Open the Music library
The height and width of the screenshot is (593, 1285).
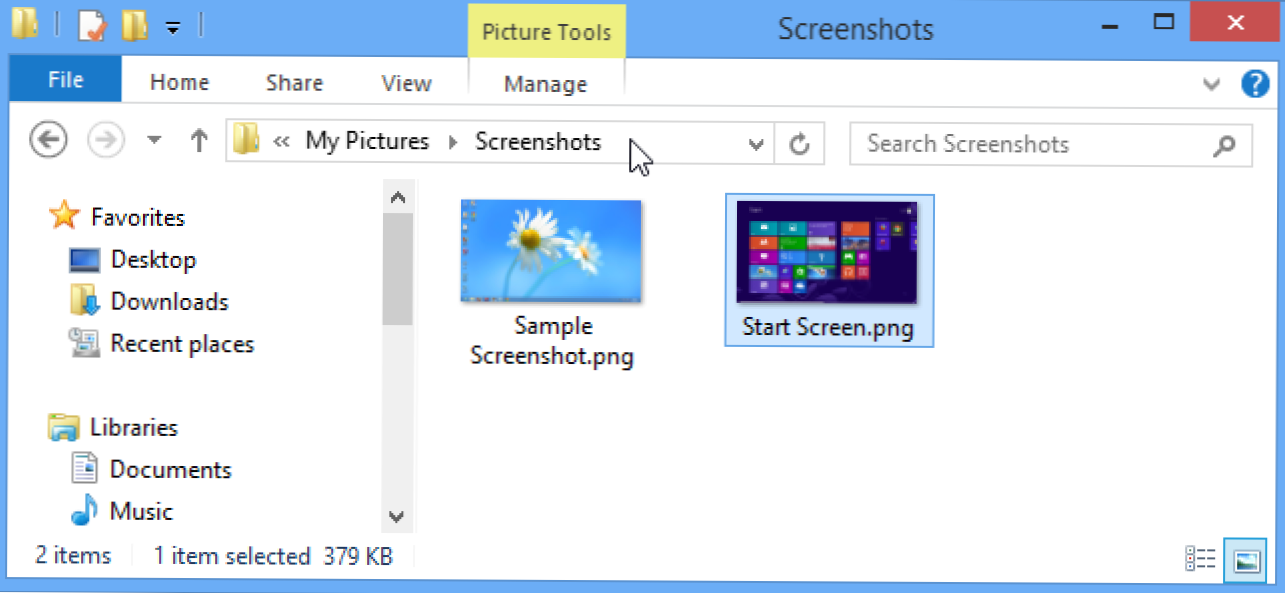coord(141,511)
